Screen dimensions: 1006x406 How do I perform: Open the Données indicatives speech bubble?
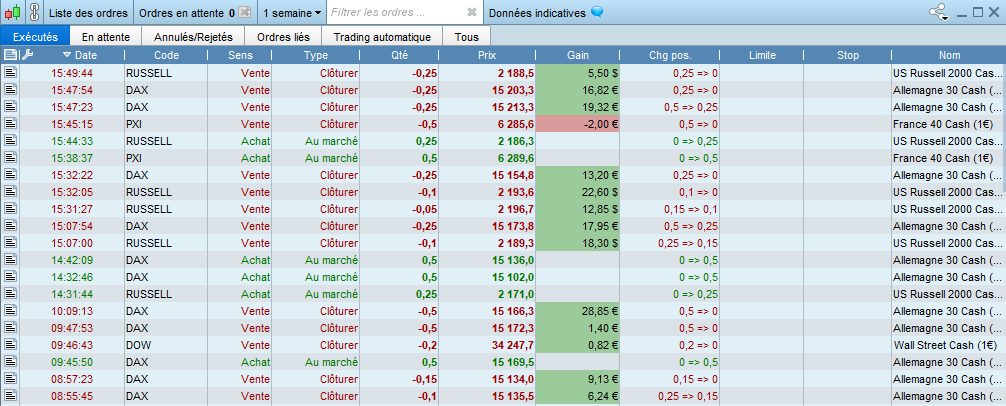597,12
